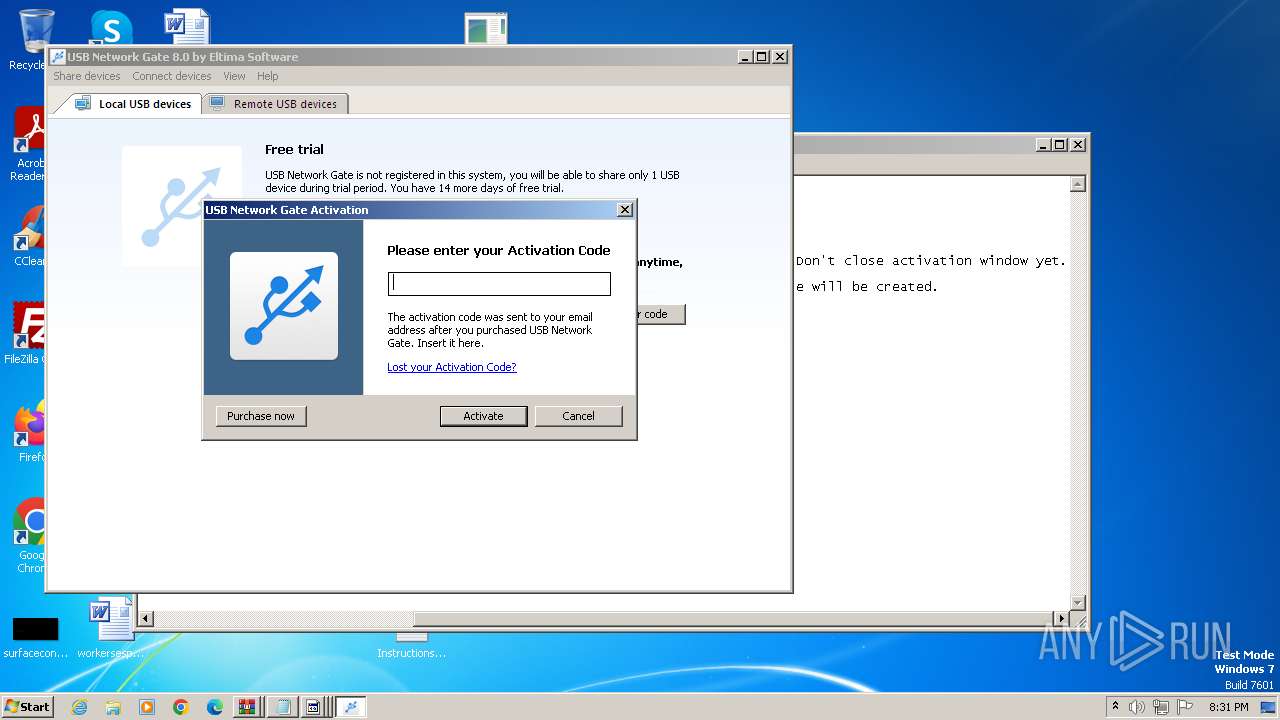Open network status icon in system tray
Screen dimensions: 1280x720
[x=1160, y=707]
